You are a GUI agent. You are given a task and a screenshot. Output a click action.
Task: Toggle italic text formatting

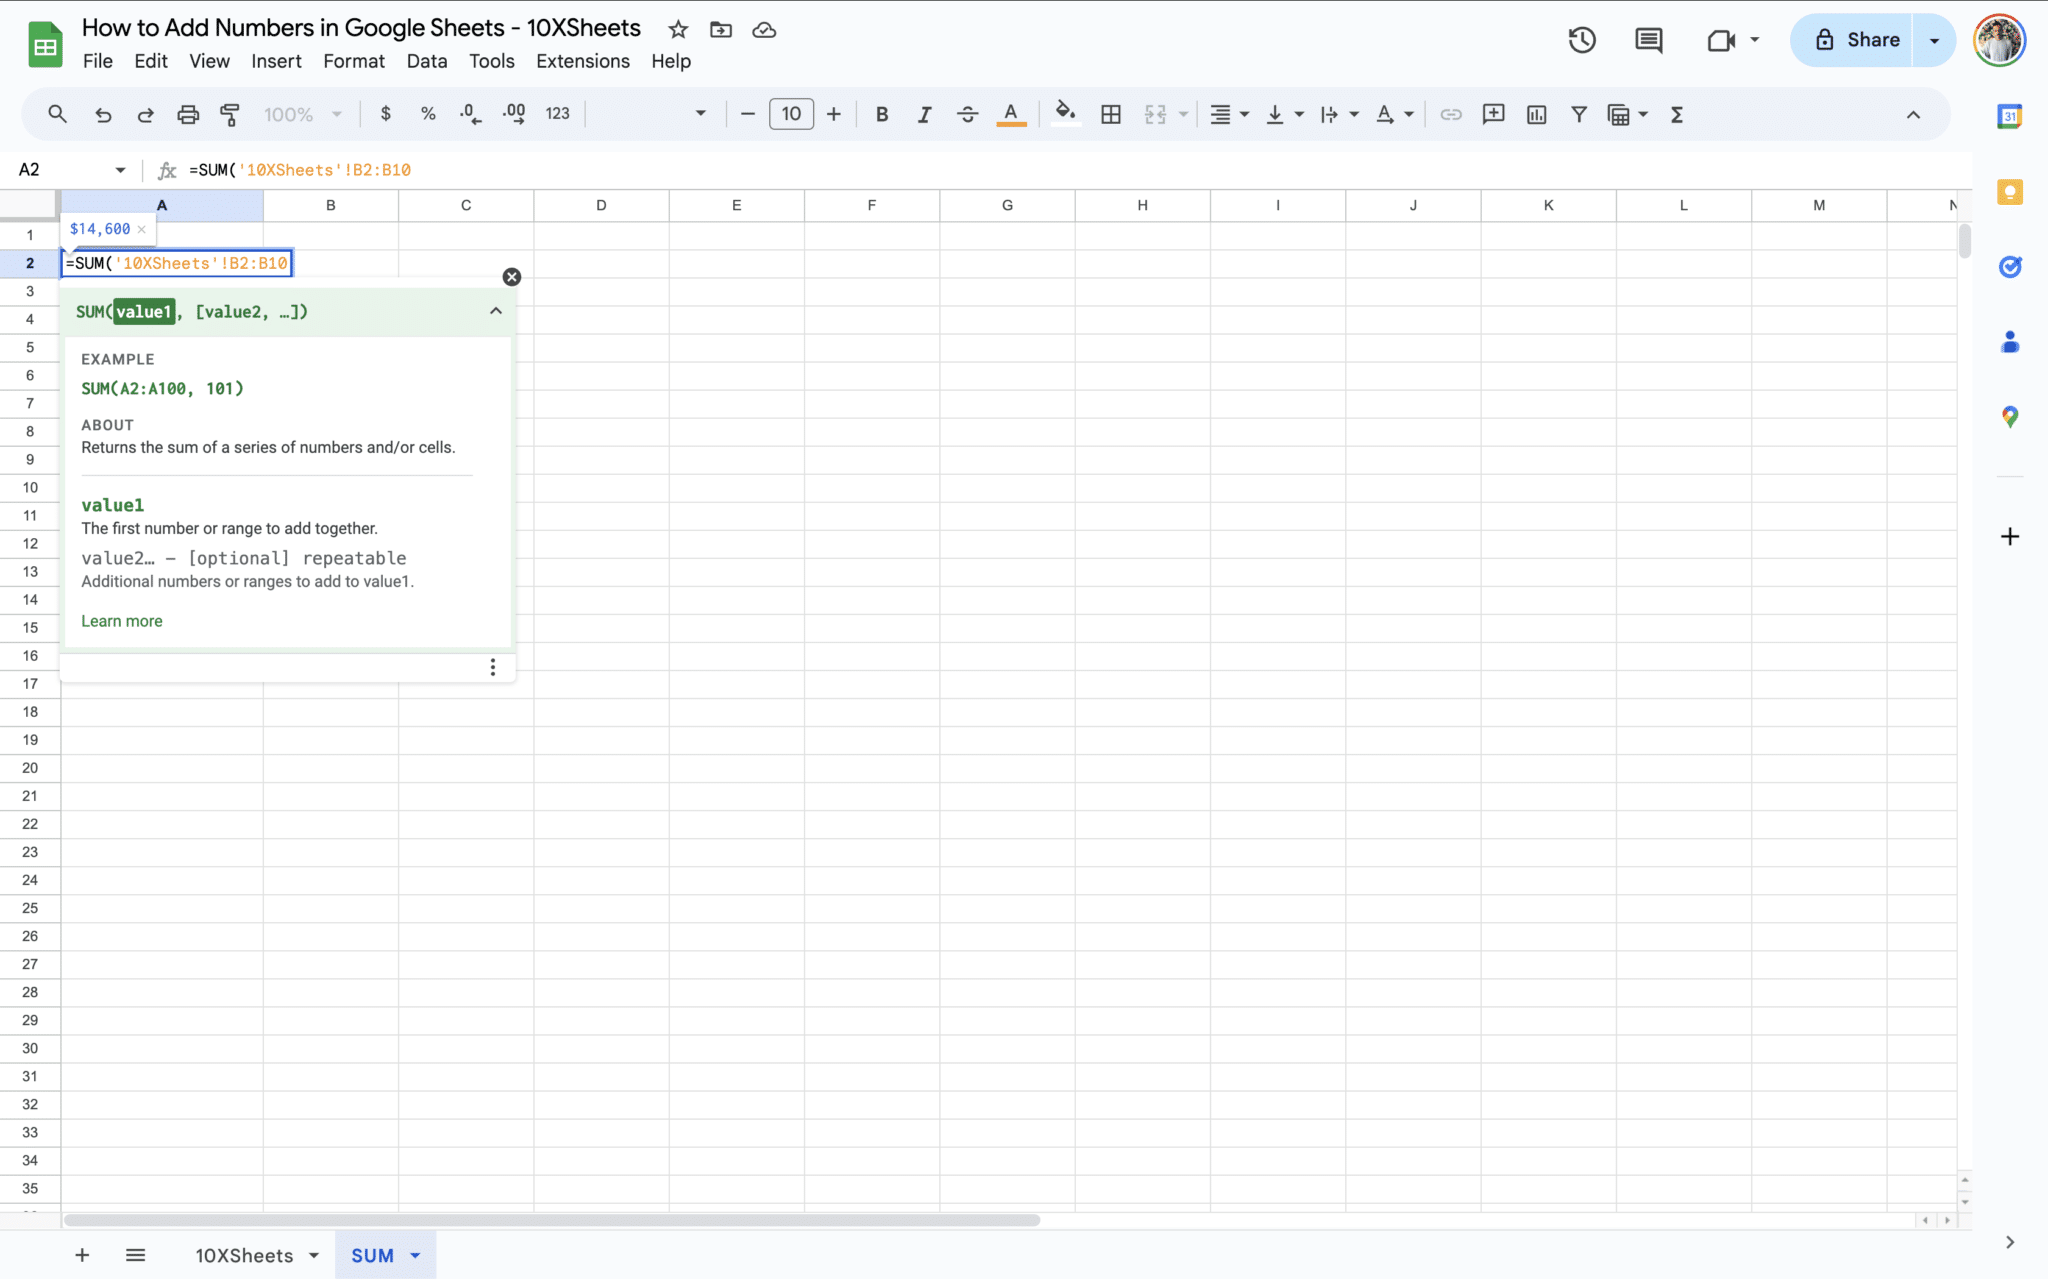(x=924, y=114)
